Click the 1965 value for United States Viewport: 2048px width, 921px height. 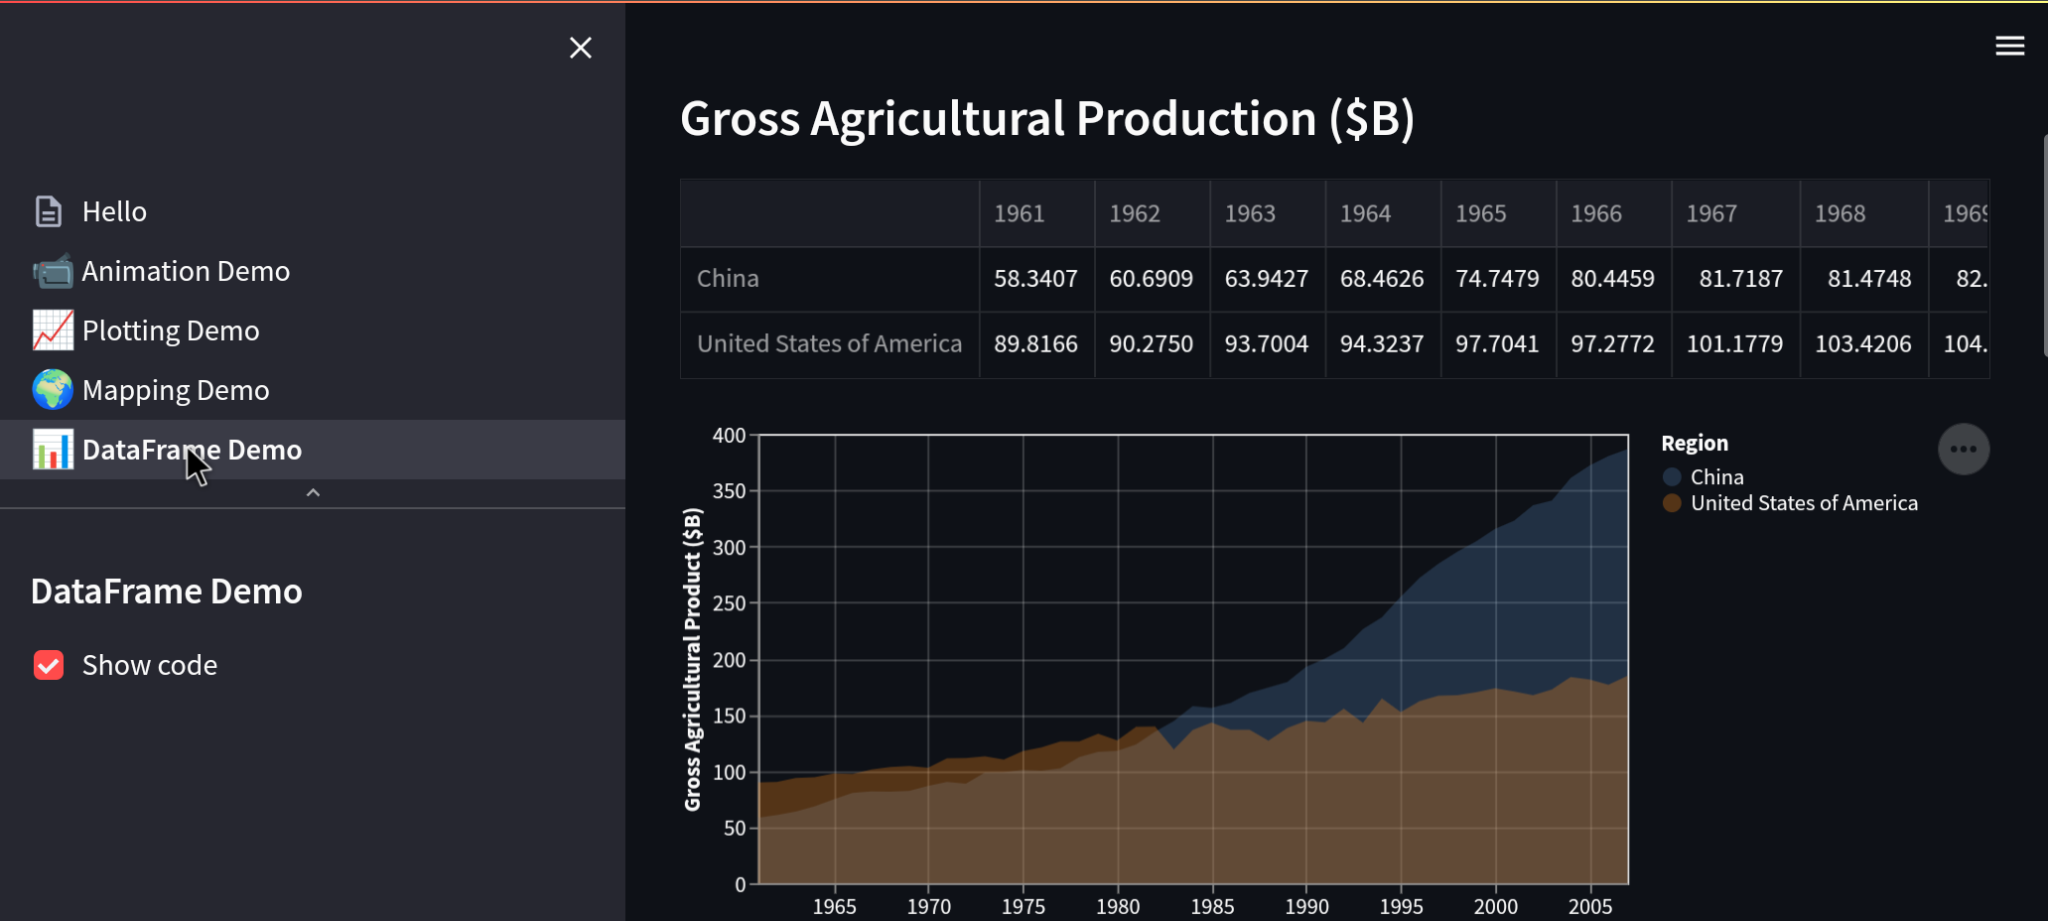click(1497, 344)
